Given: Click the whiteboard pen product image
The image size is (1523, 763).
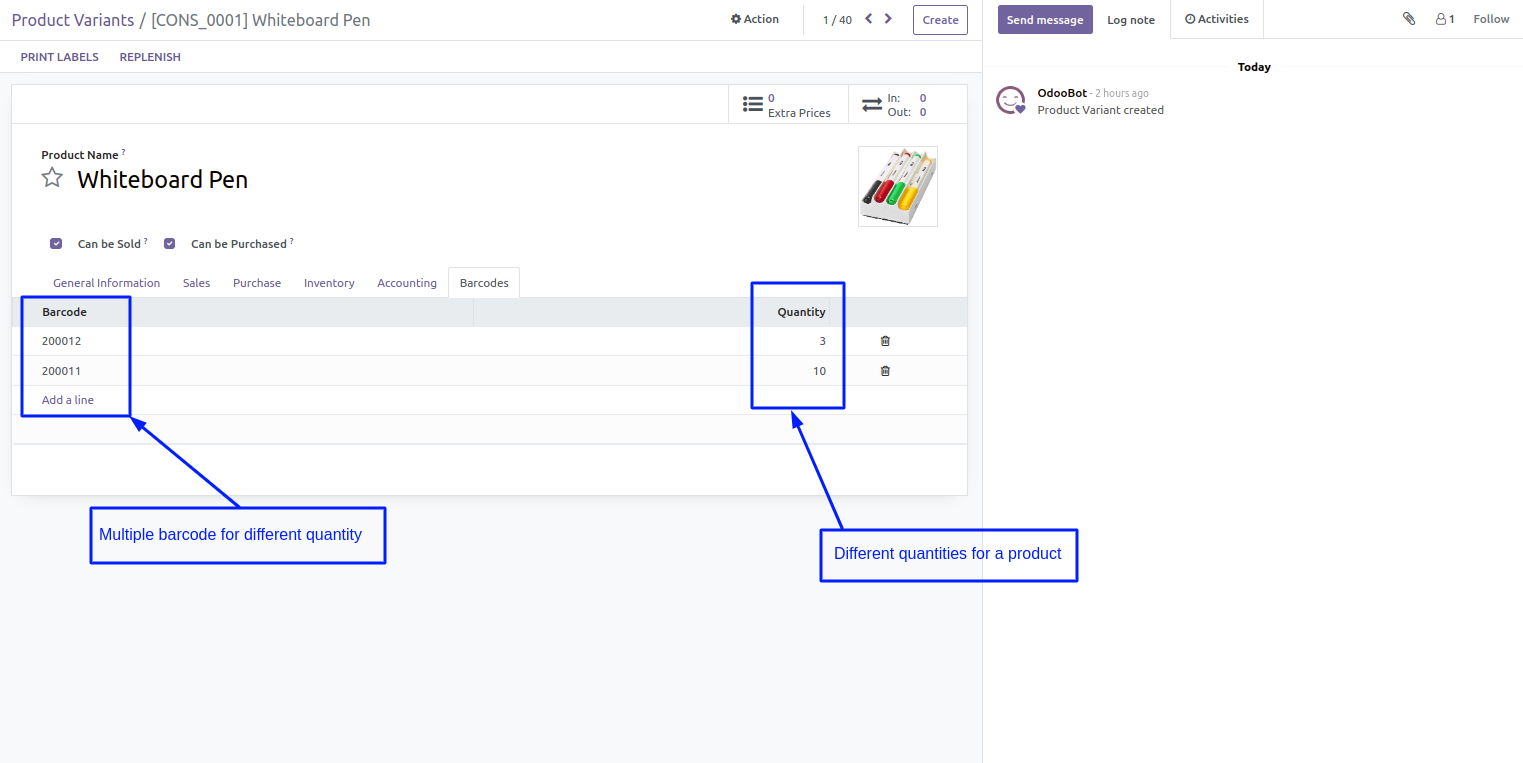Looking at the screenshot, I should click(897, 187).
